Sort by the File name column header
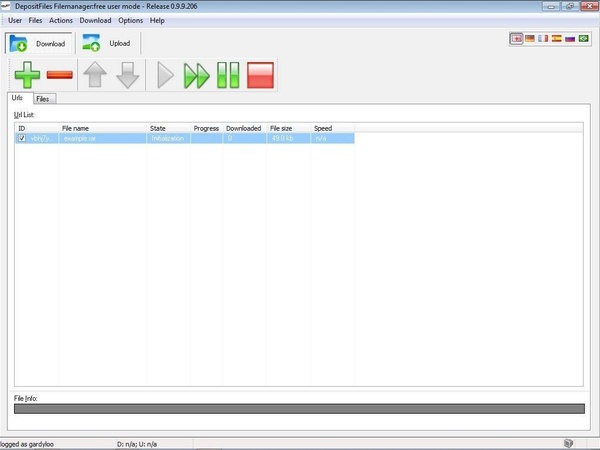The width and height of the screenshot is (600, 450). click(x=103, y=128)
